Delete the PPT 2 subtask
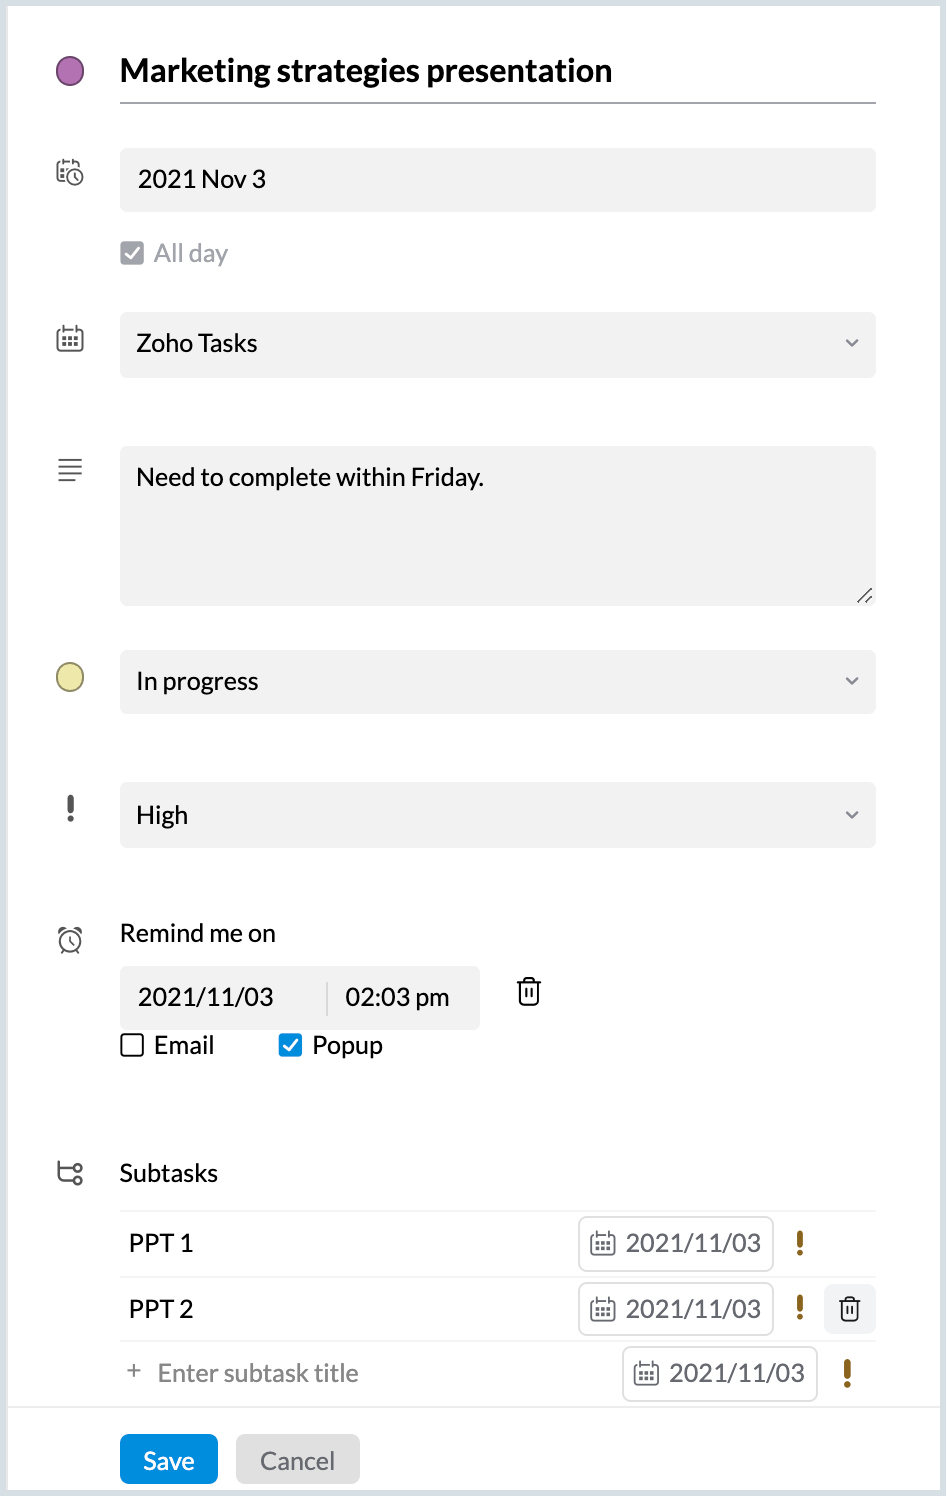The height and width of the screenshot is (1496, 946). (x=849, y=1309)
